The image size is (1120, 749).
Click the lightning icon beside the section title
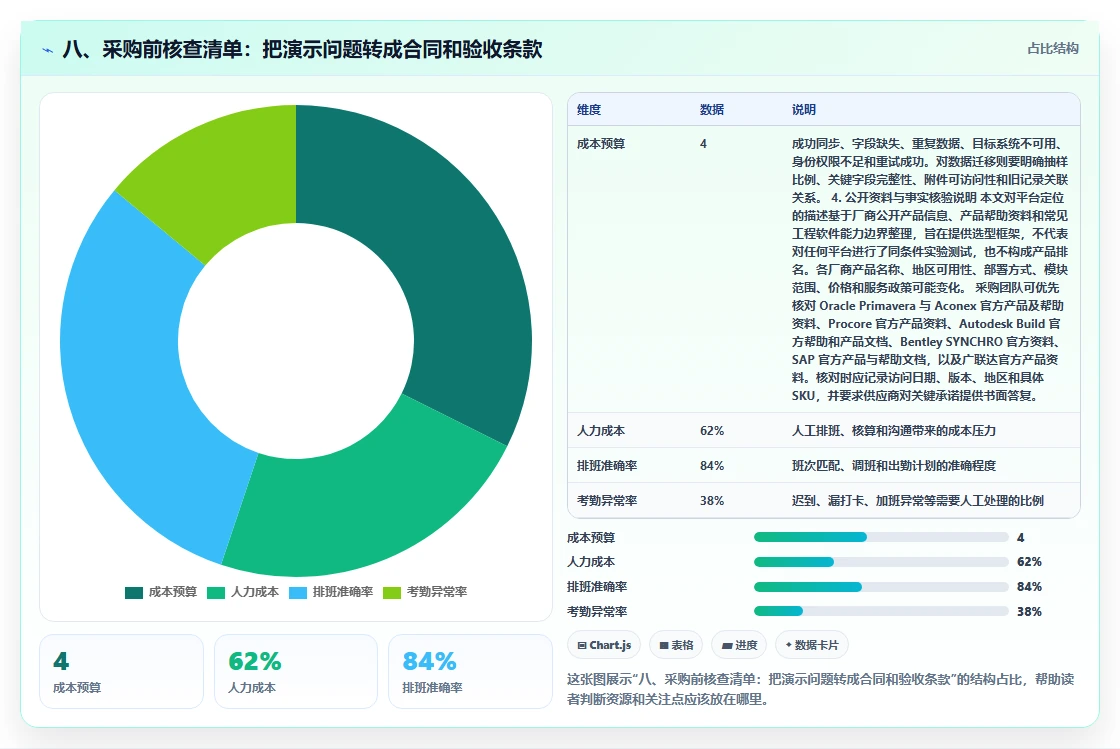48,50
